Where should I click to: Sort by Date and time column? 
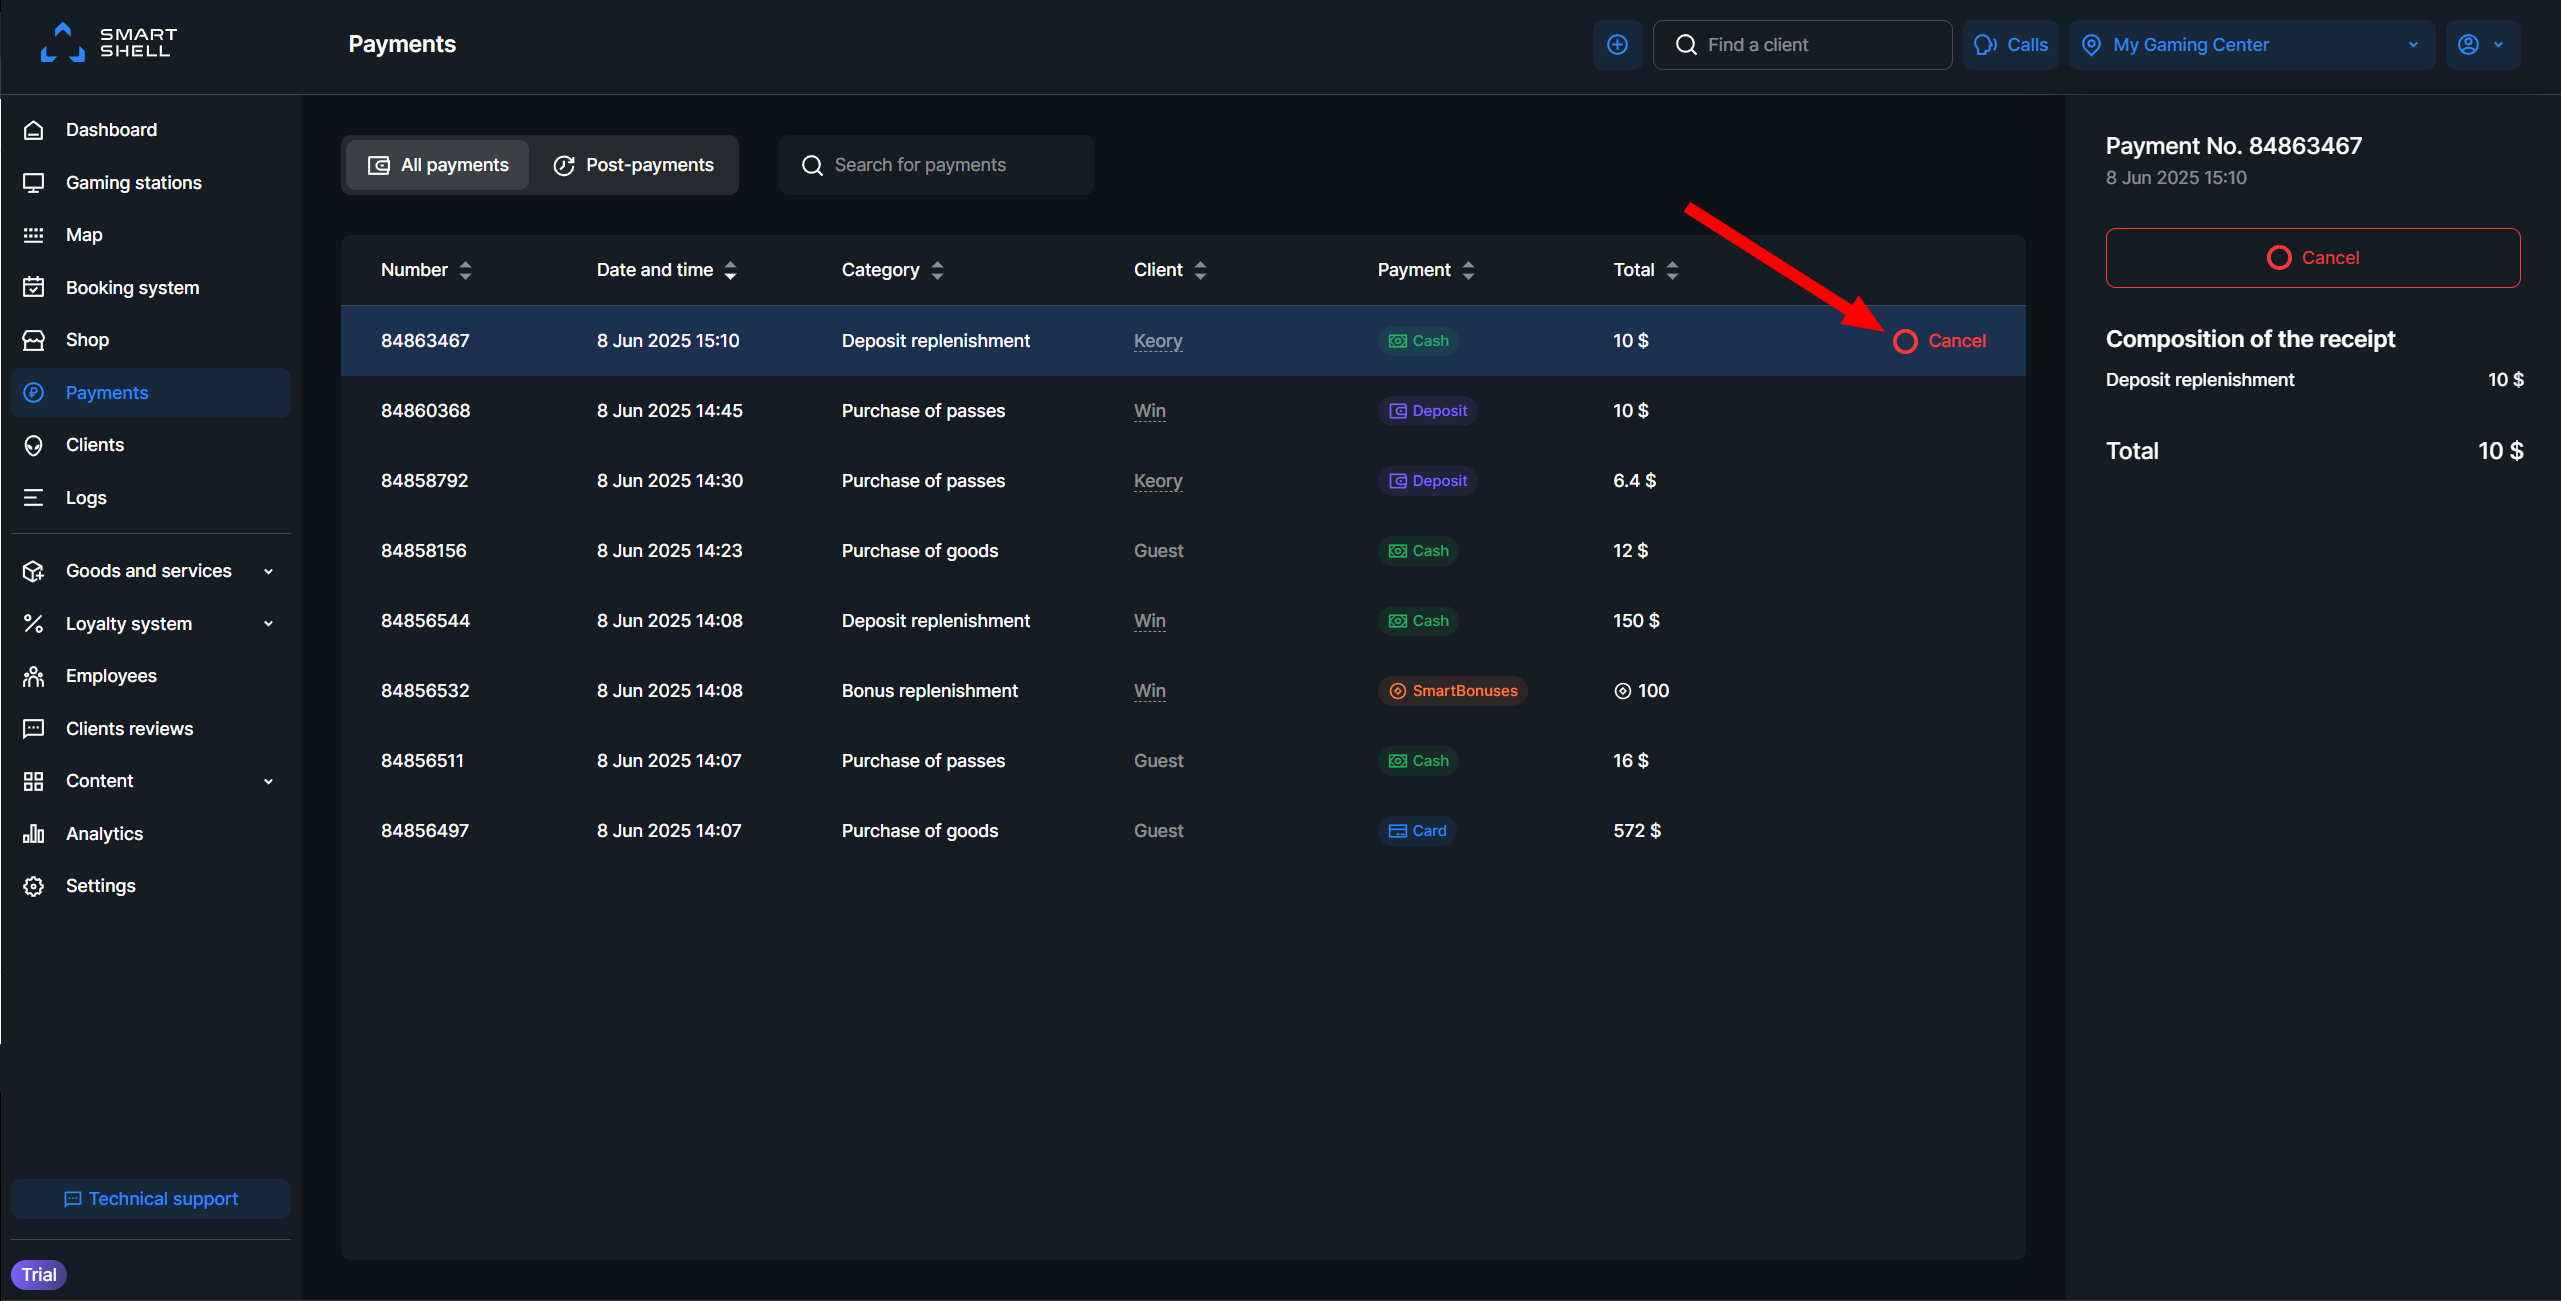pyautogui.click(x=667, y=270)
